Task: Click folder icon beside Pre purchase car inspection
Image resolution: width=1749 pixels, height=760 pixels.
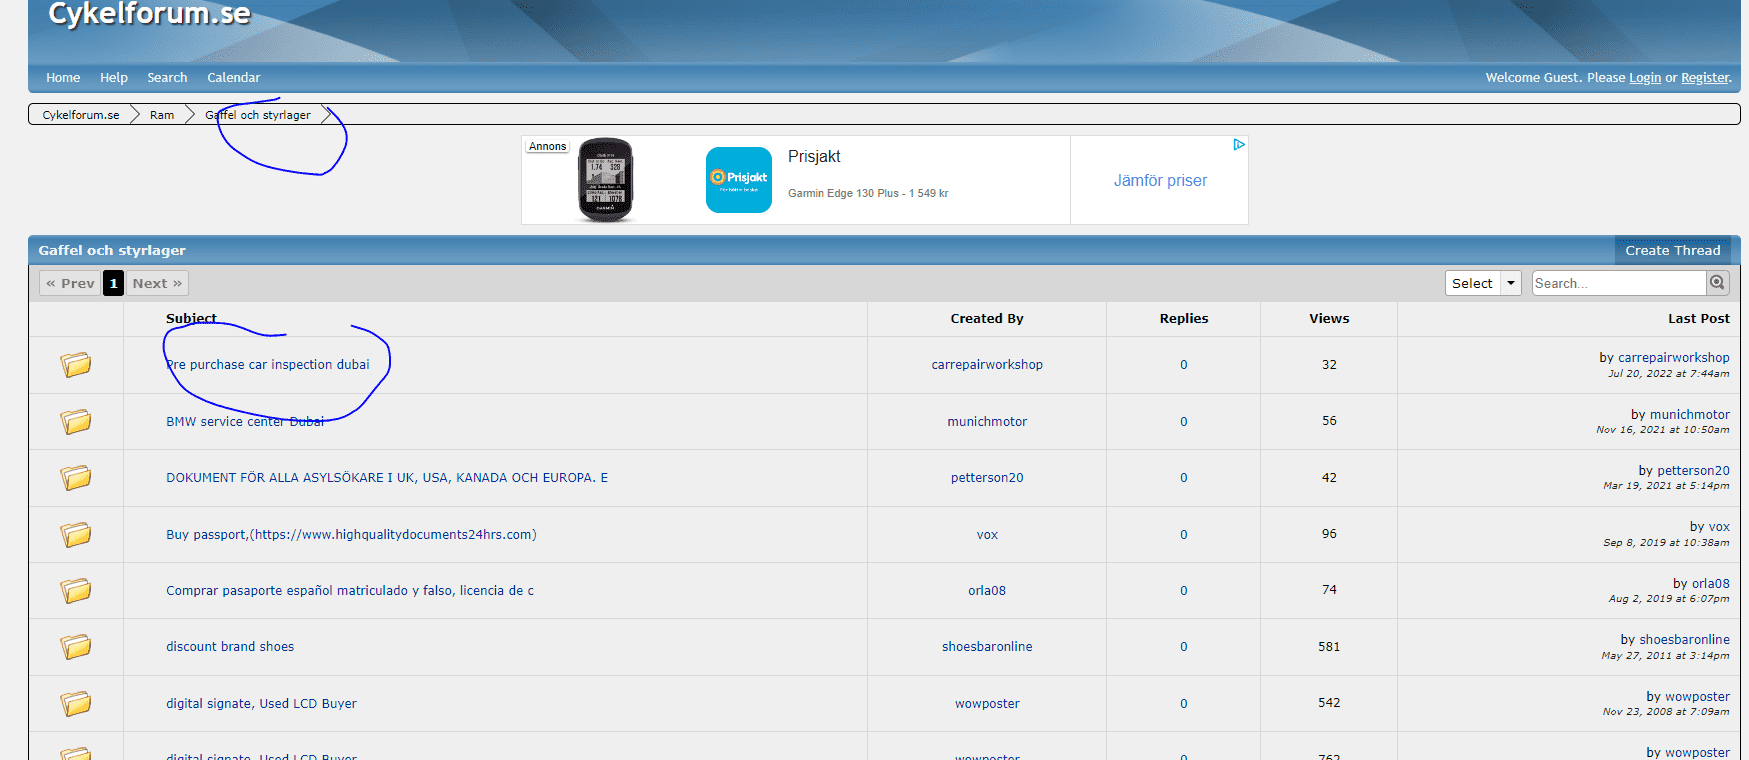Action: pos(76,364)
